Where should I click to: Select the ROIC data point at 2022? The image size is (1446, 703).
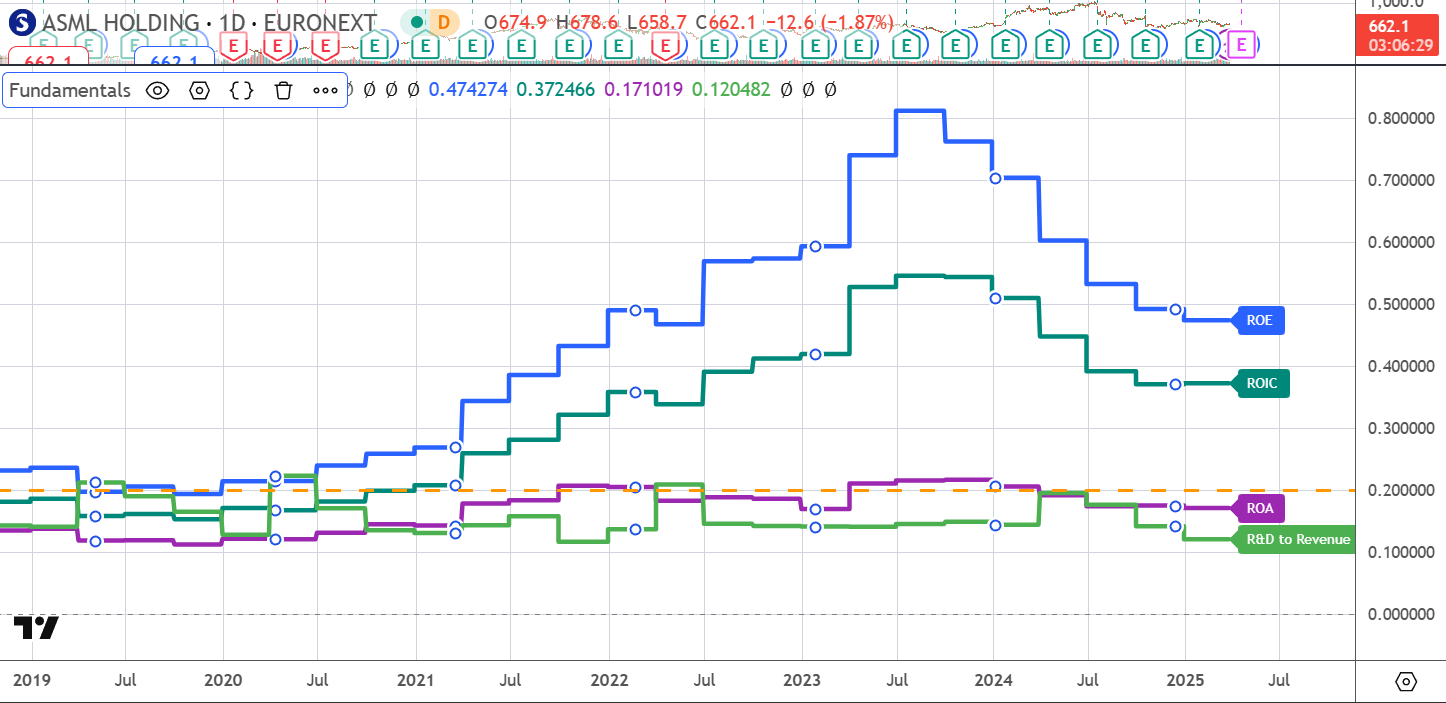635,392
